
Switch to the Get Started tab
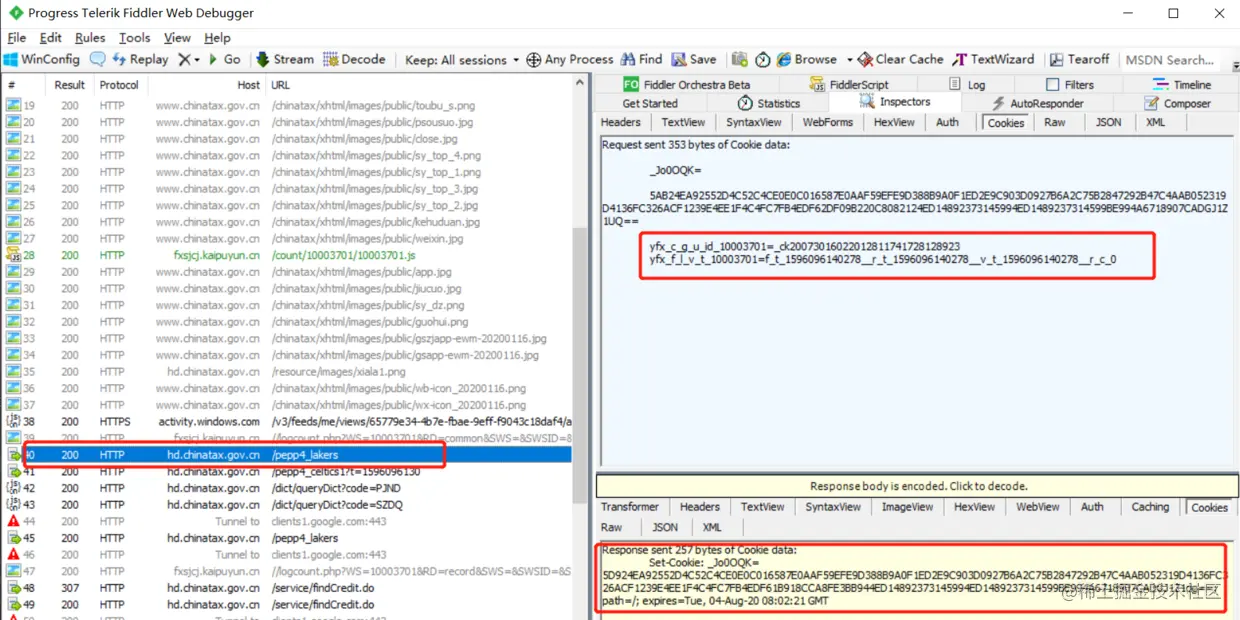coord(650,103)
